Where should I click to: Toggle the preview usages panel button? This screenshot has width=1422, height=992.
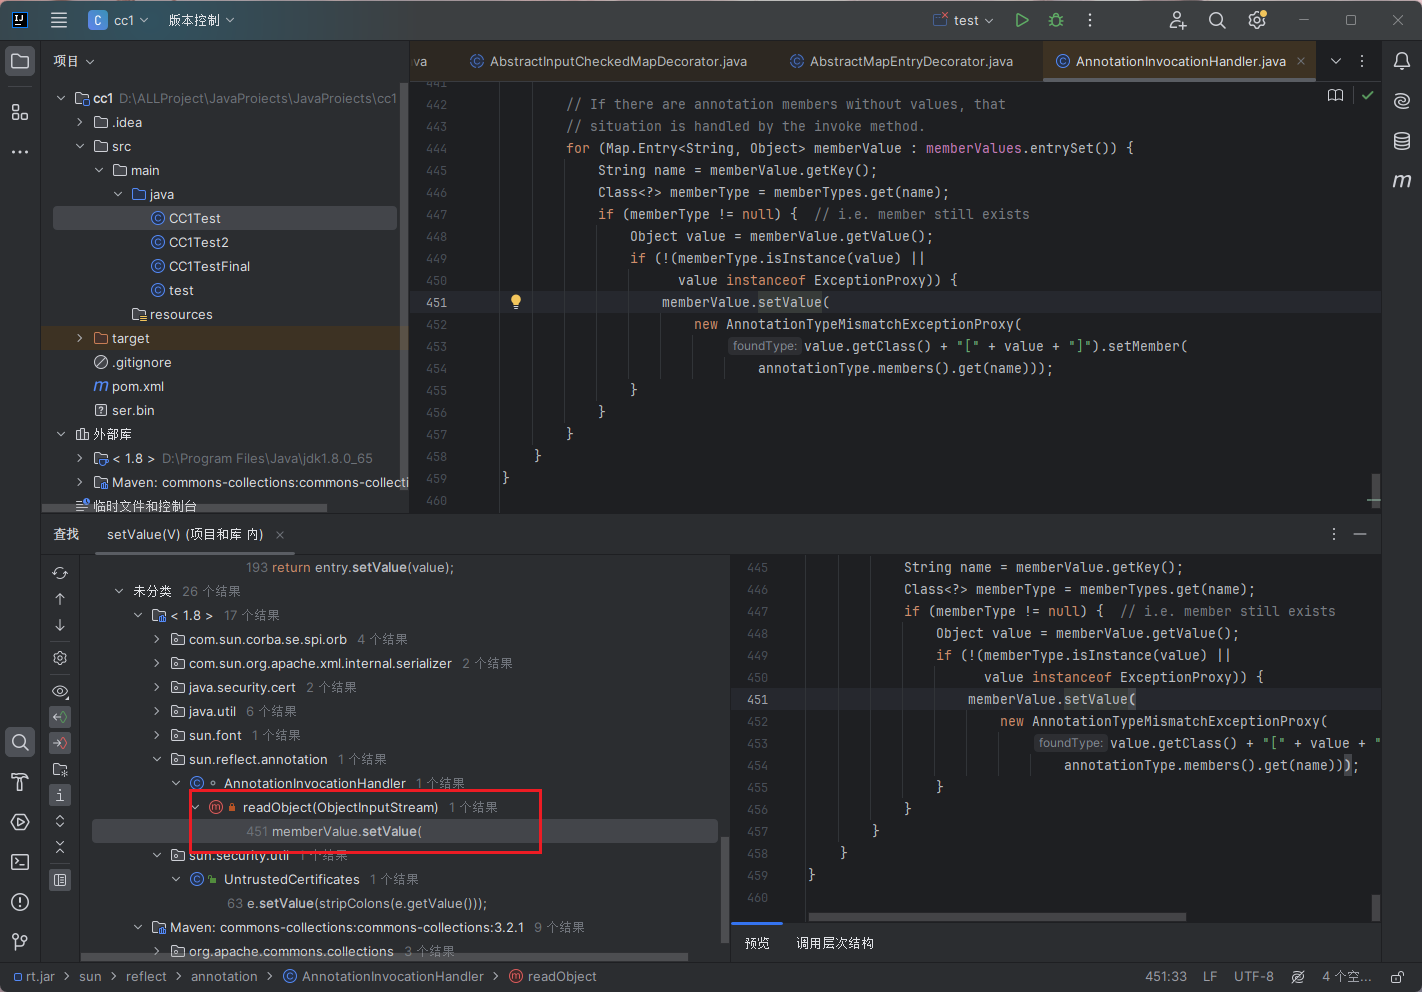coord(60,880)
